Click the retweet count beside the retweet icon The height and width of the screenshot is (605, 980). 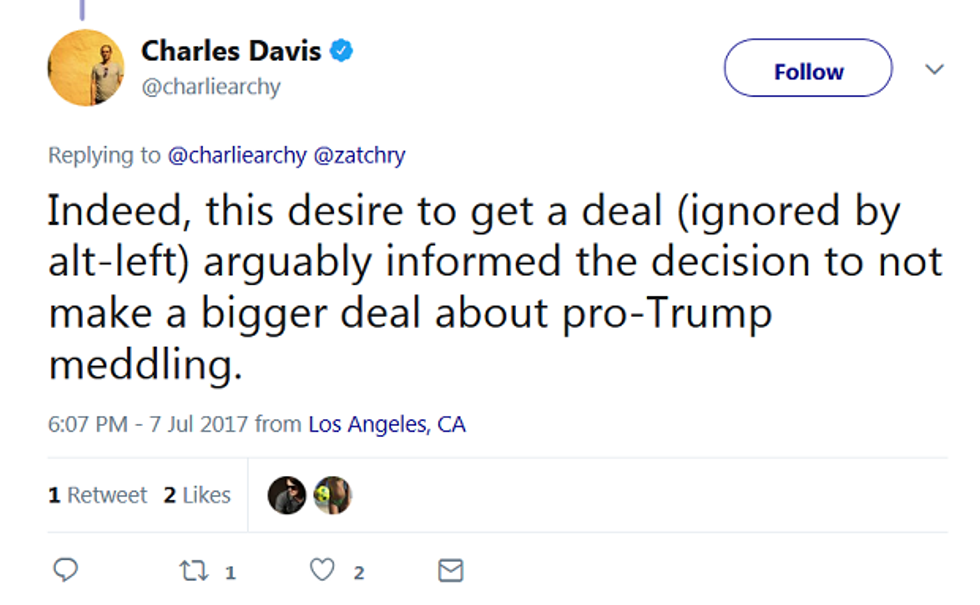[x=230, y=573]
